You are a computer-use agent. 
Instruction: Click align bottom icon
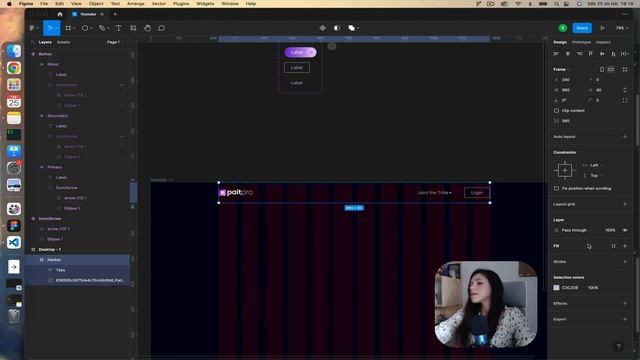coord(613,53)
